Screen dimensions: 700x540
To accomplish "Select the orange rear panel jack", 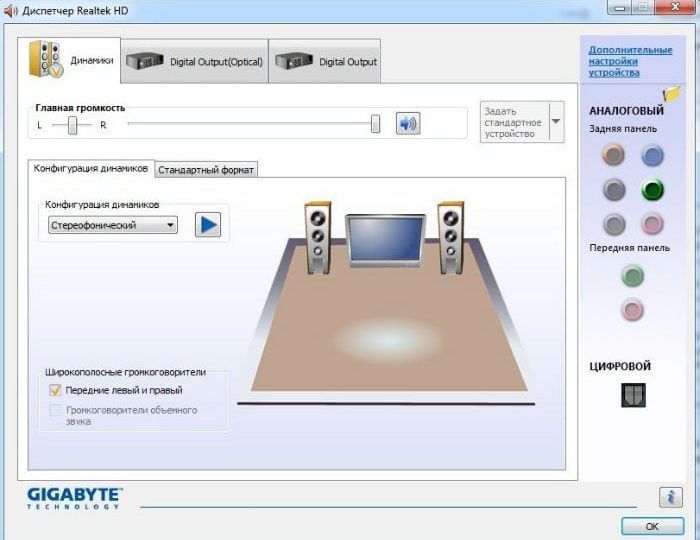I will click(614, 154).
